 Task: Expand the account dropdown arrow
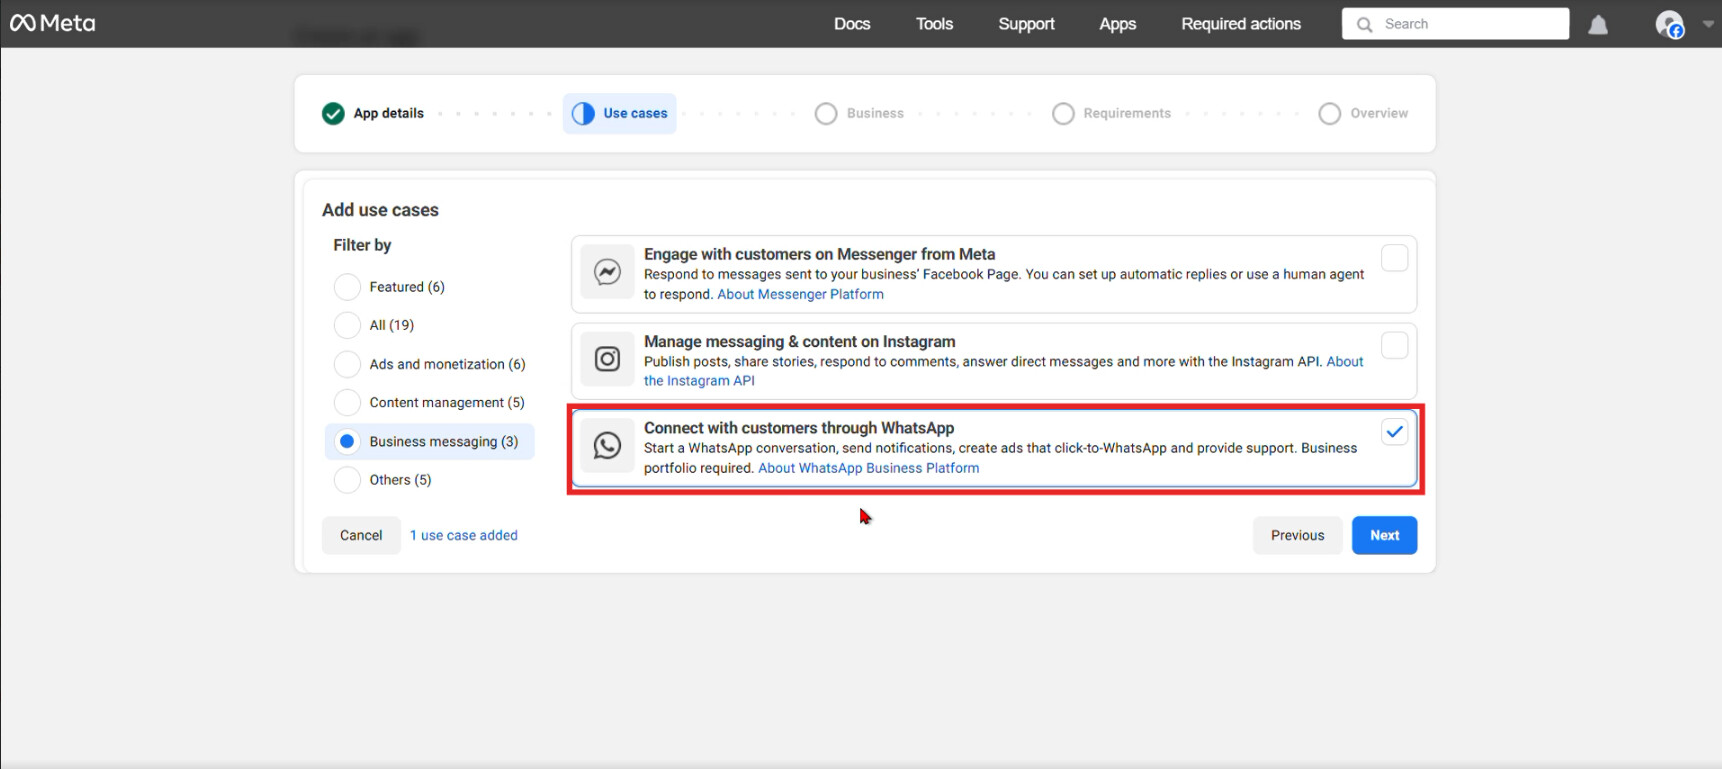pos(1707,25)
